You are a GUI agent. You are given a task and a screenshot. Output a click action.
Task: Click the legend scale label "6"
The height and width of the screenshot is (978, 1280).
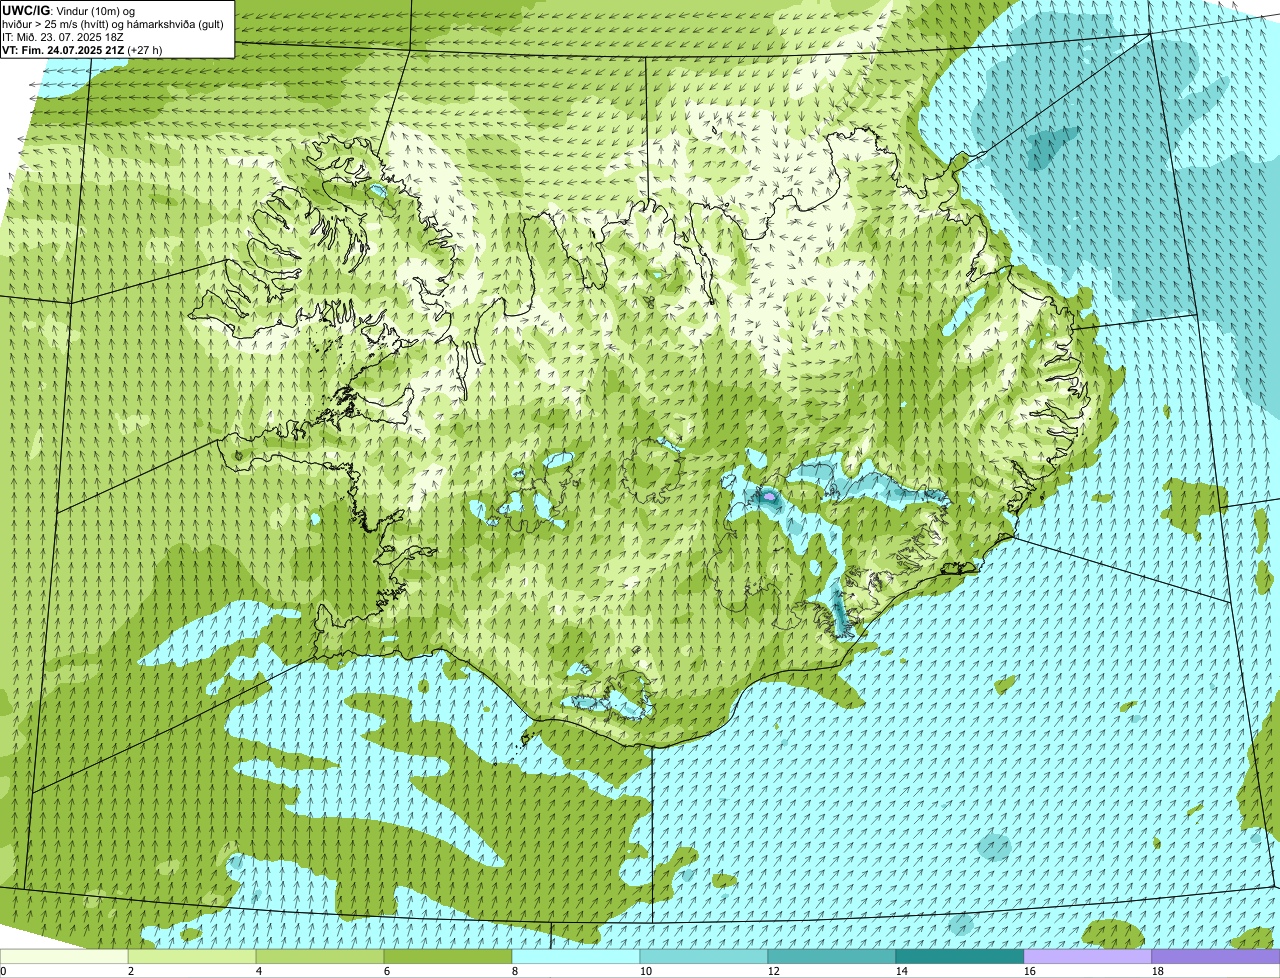click(x=387, y=971)
